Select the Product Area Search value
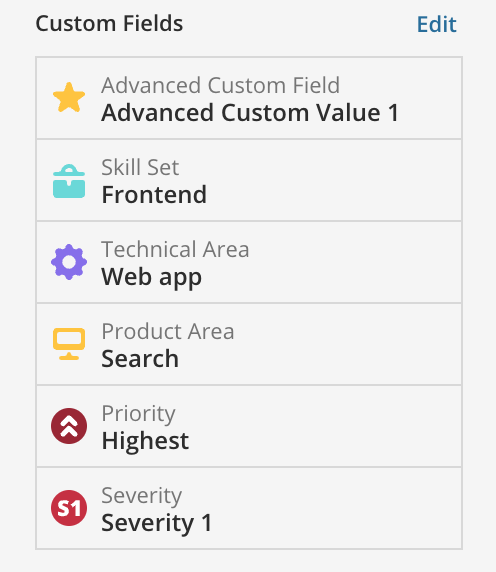The width and height of the screenshot is (496, 572). (x=140, y=359)
